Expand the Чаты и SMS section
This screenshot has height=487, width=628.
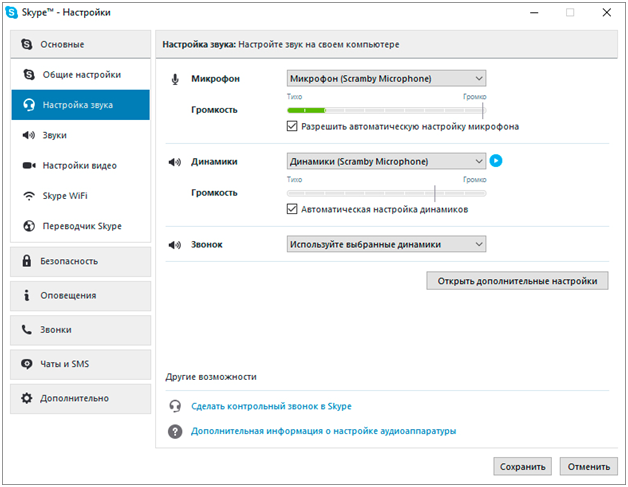[81, 364]
